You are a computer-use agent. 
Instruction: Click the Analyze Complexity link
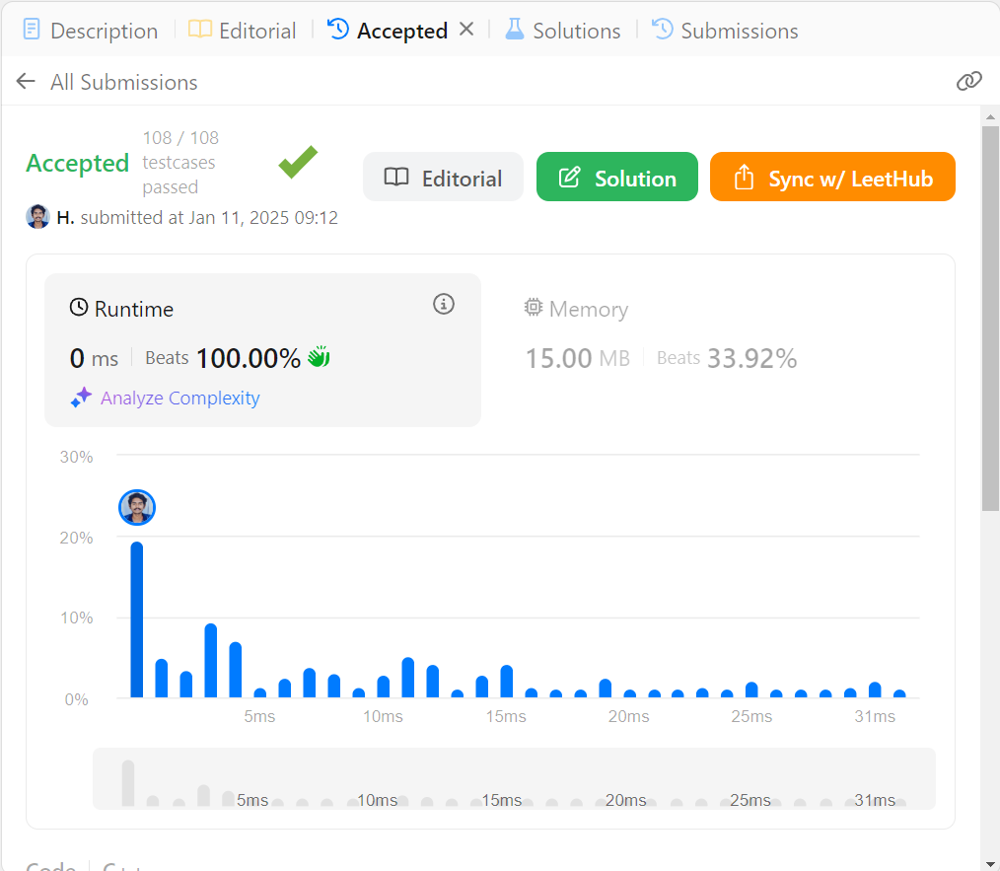point(180,398)
